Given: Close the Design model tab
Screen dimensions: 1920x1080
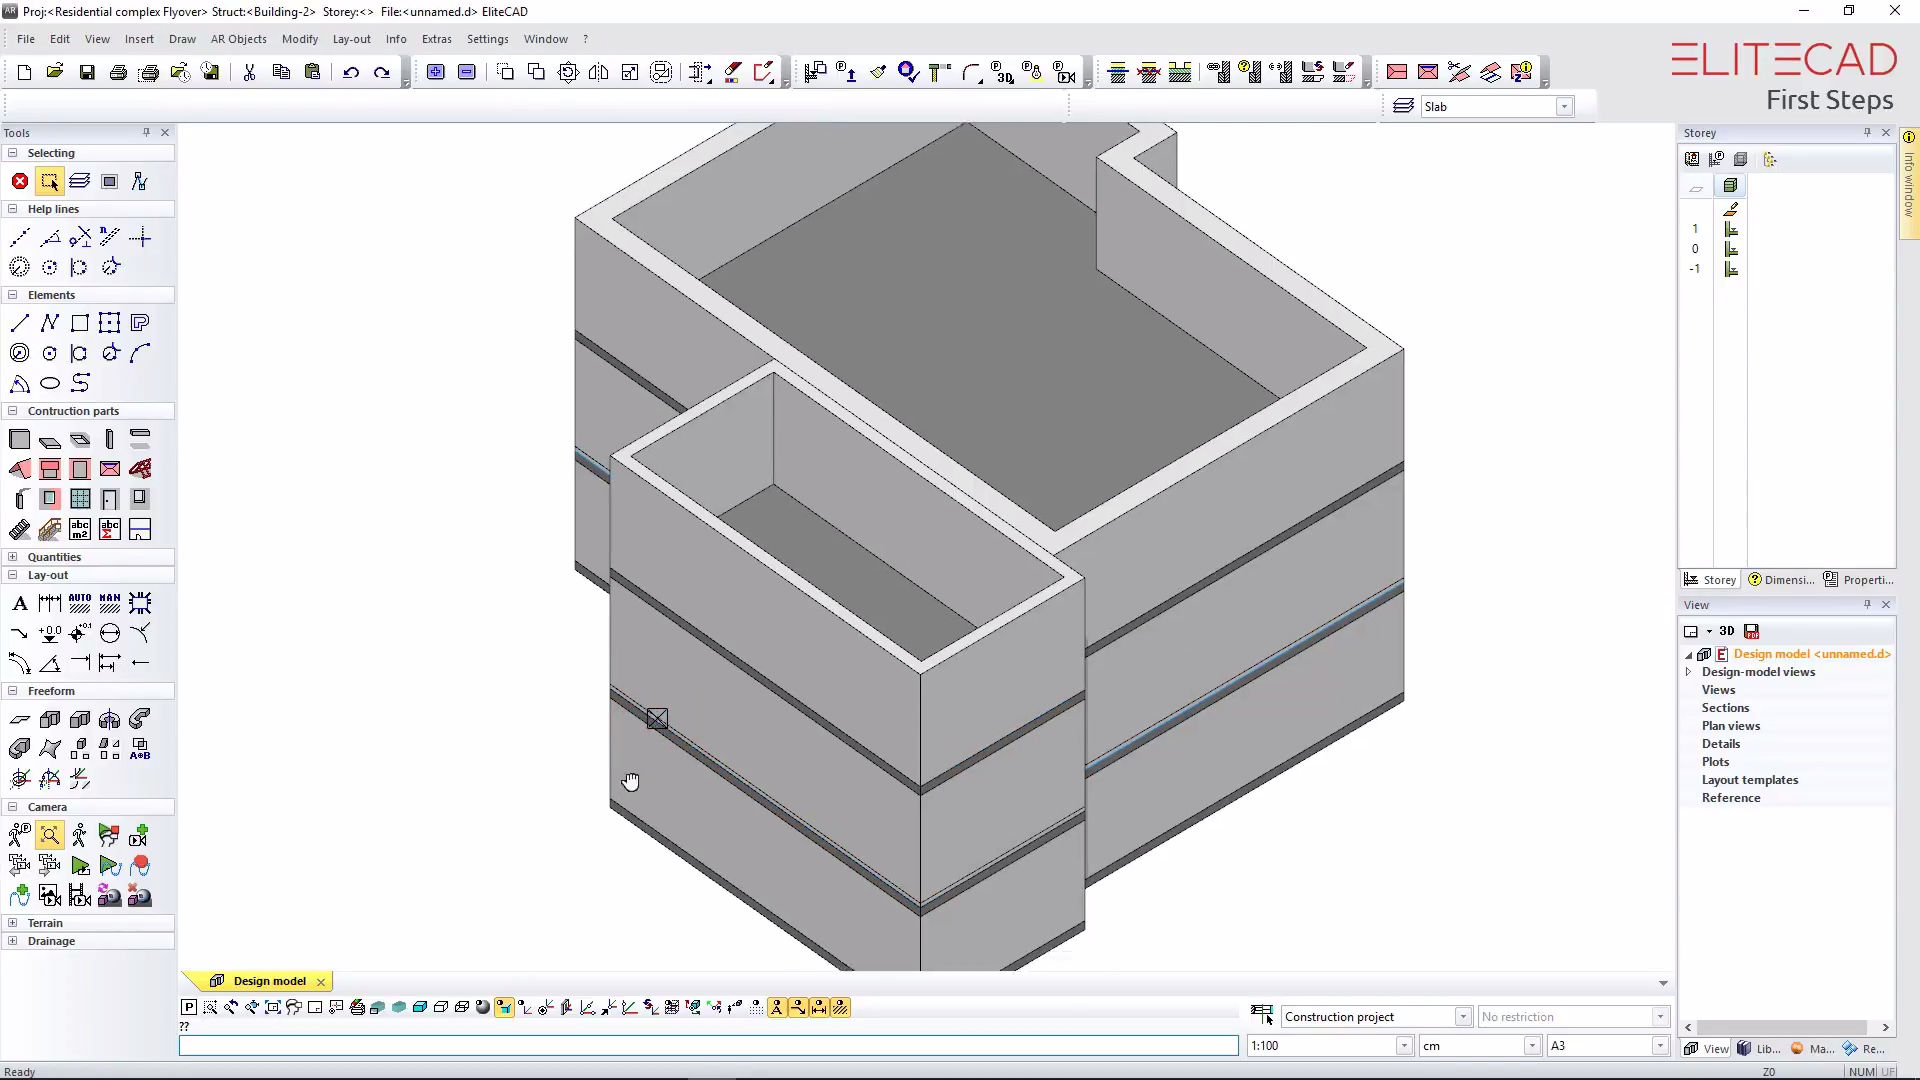Looking at the screenshot, I should [320, 982].
